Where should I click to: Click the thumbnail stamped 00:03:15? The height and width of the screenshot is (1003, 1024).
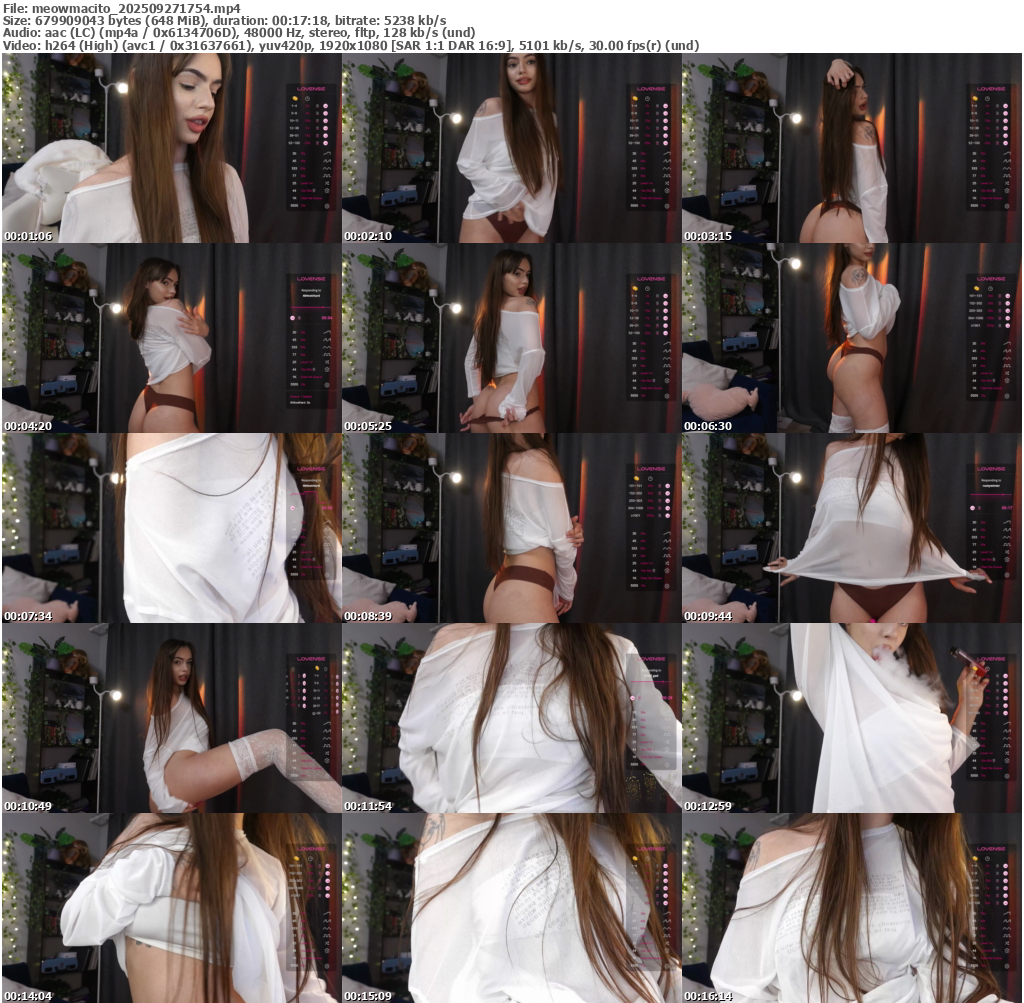[x=851, y=148]
